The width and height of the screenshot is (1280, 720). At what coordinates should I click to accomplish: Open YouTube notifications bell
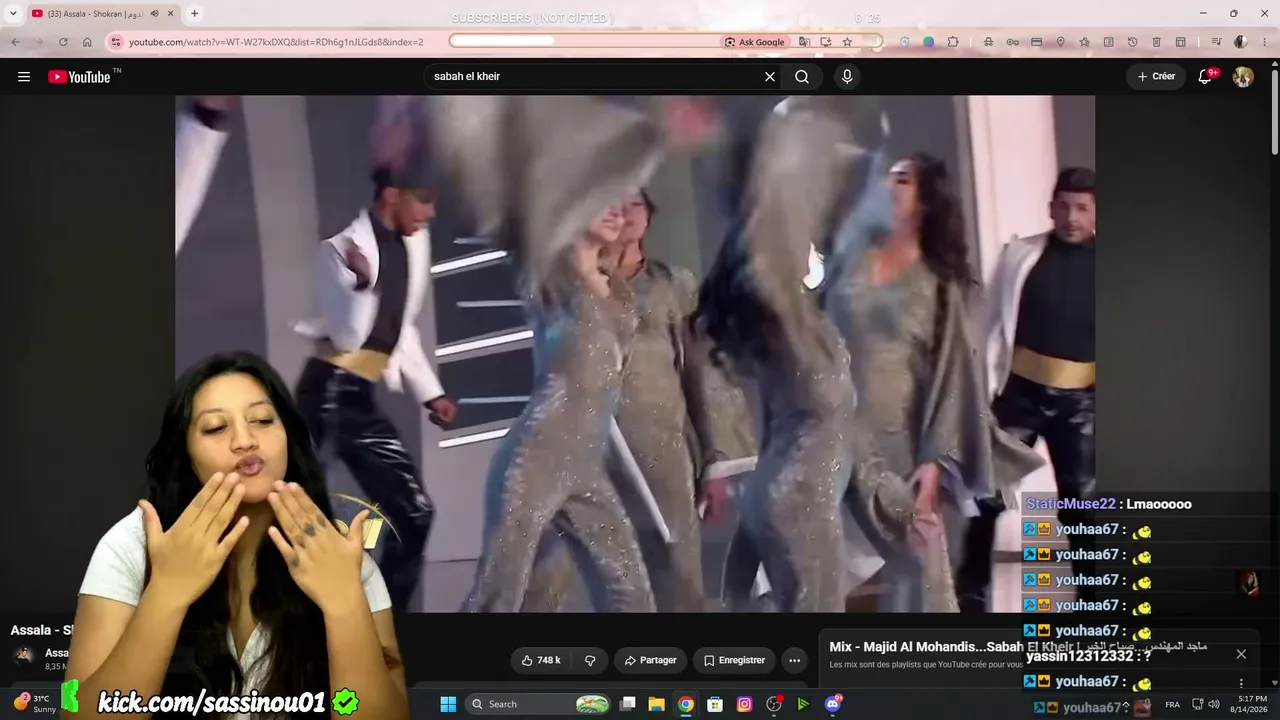coord(1206,77)
